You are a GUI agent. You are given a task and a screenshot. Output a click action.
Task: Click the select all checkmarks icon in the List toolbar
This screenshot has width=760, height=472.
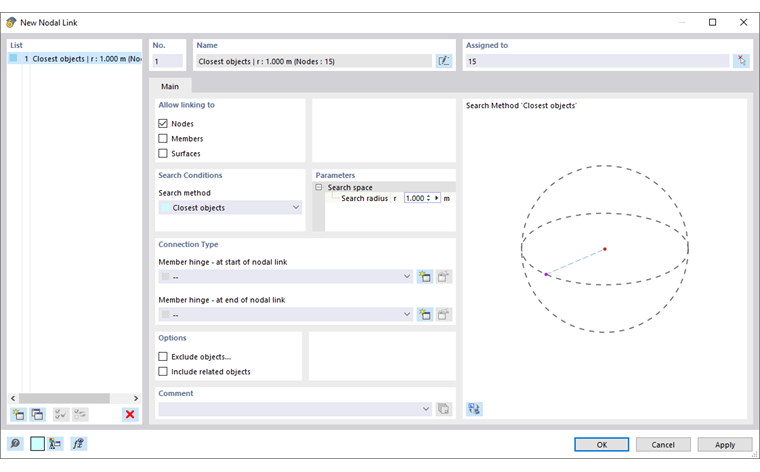click(x=61, y=414)
